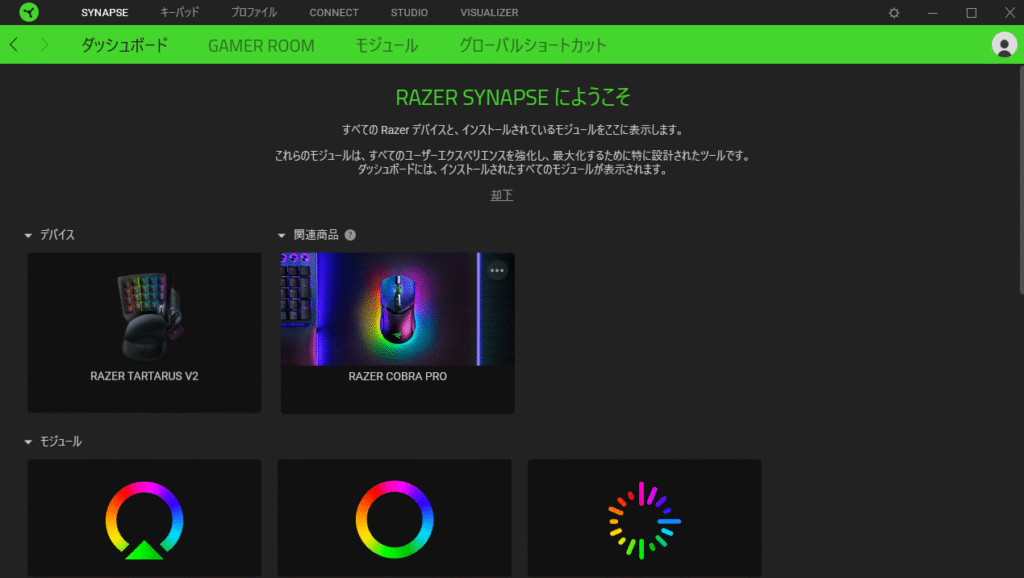Click the help icon beside 関連商品
1024x578 pixels.
pyautogui.click(x=350, y=235)
